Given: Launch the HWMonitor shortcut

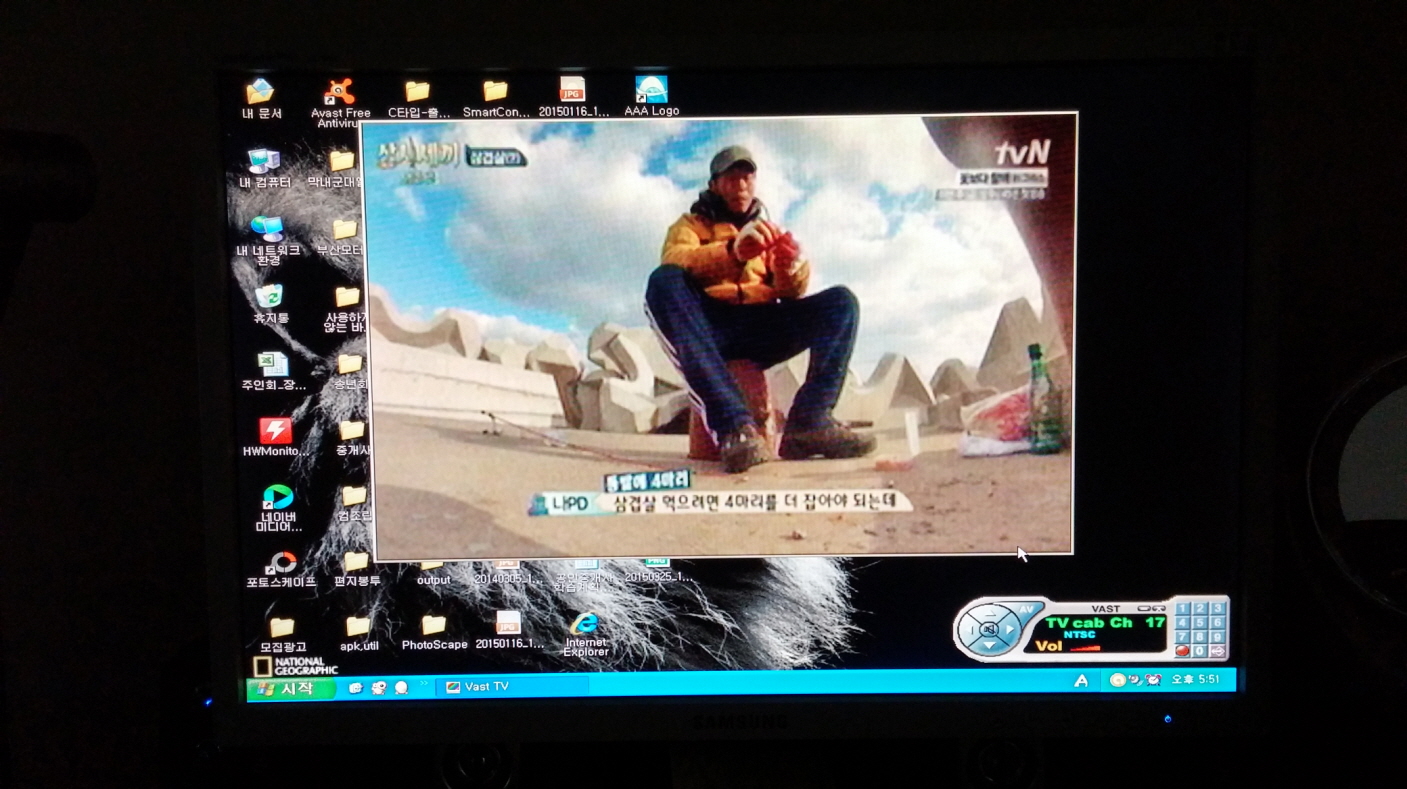Looking at the screenshot, I should coord(274,438).
